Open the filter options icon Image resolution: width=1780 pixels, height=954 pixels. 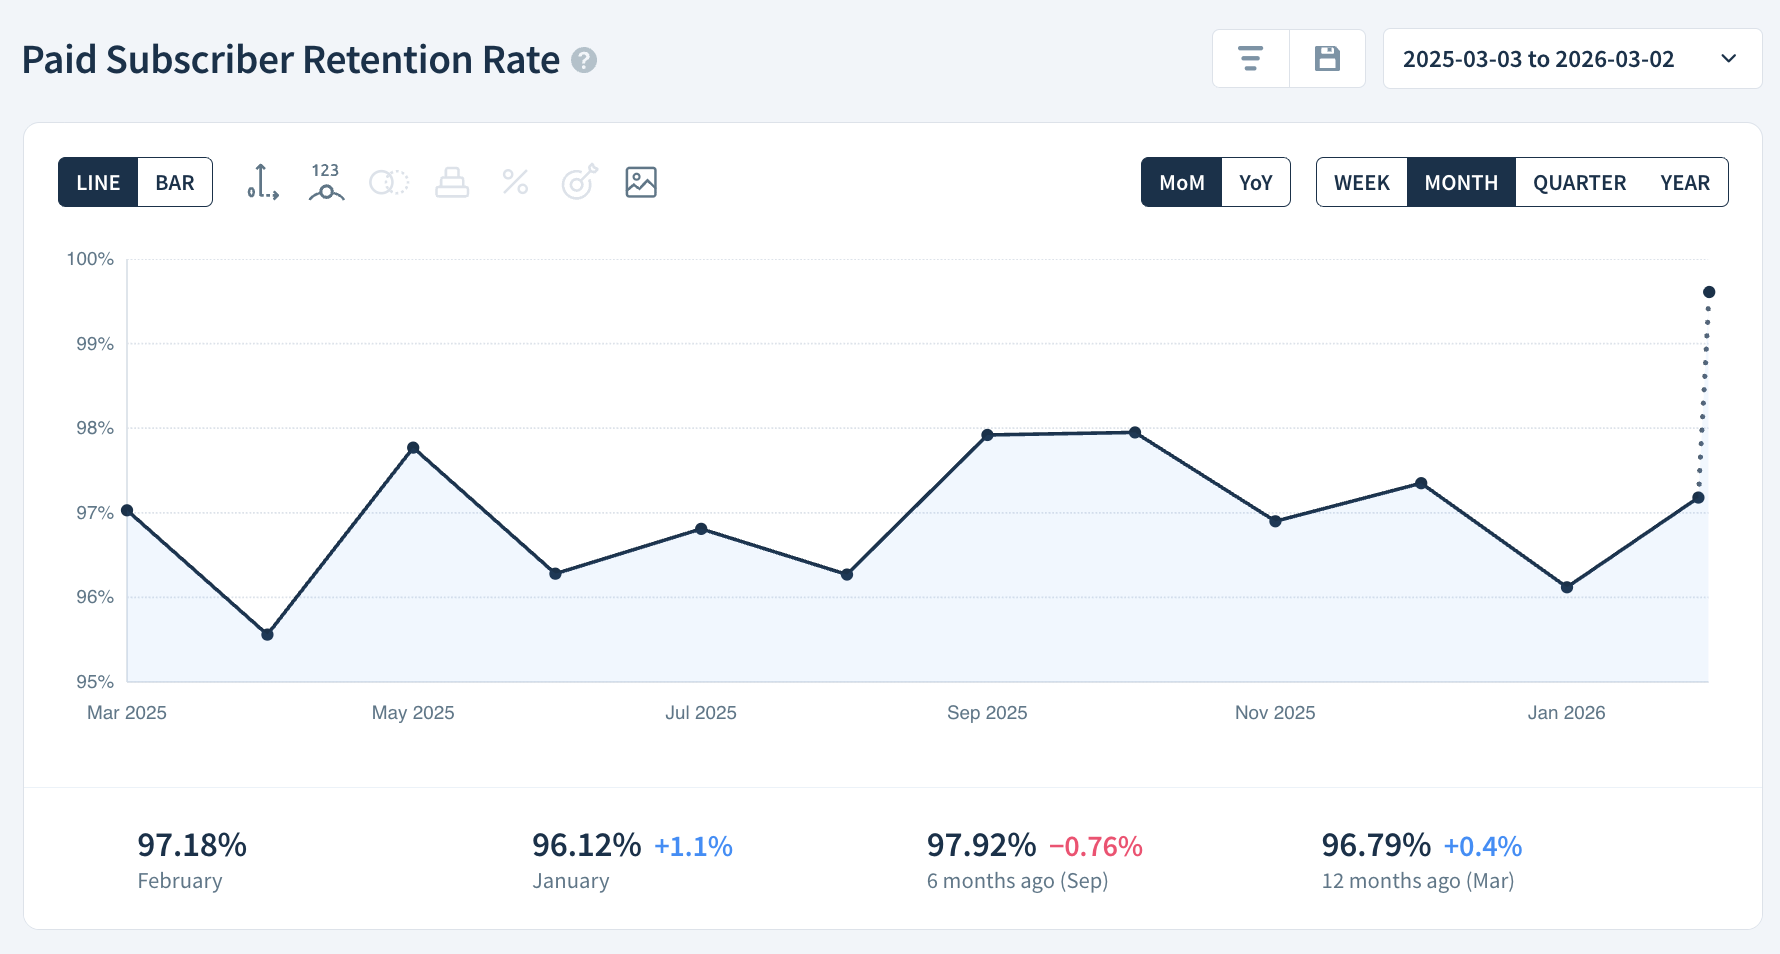(x=1250, y=58)
